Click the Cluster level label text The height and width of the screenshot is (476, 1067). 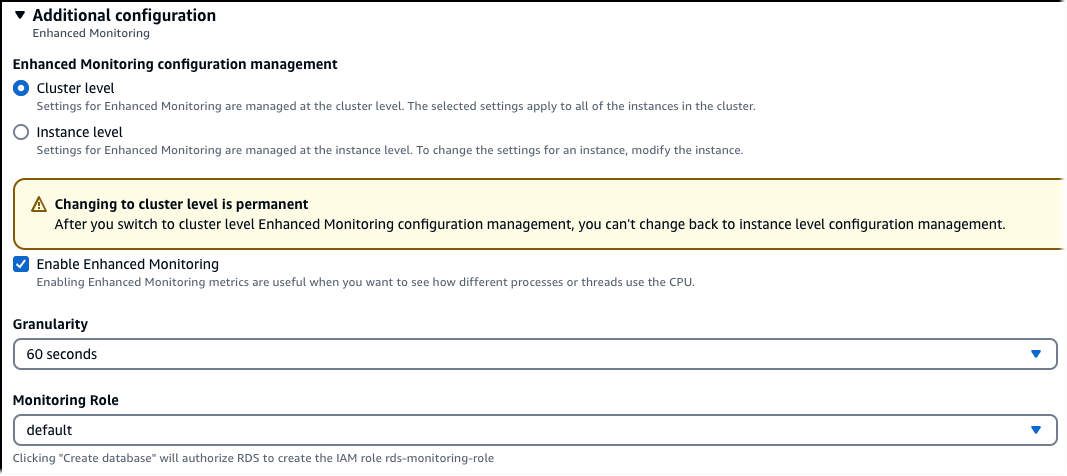[x=75, y=88]
